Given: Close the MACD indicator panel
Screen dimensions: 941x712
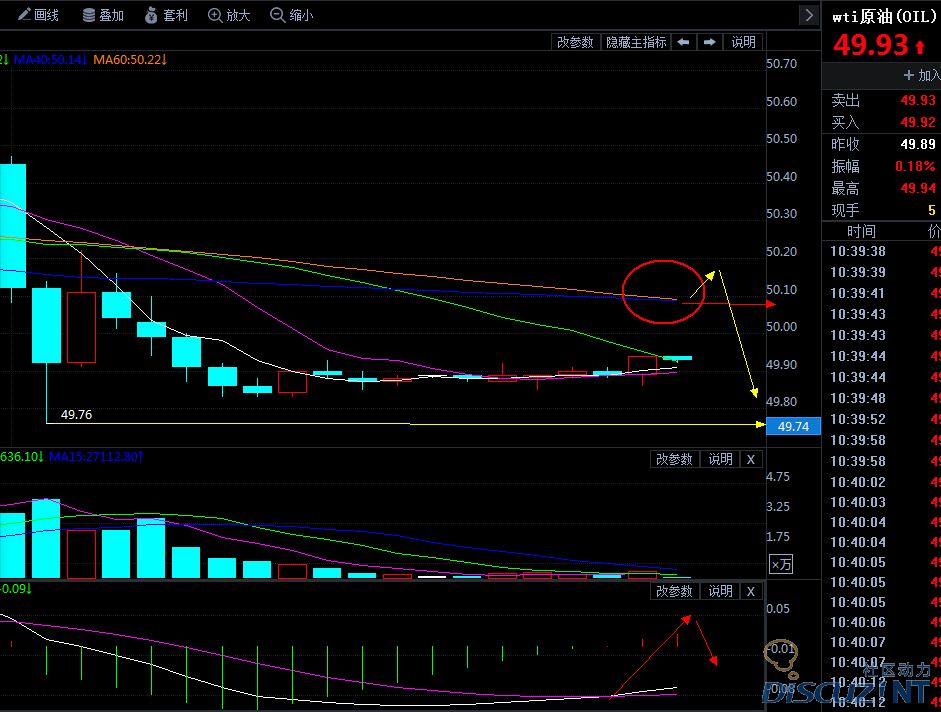Looking at the screenshot, I should [x=751, y=591].
